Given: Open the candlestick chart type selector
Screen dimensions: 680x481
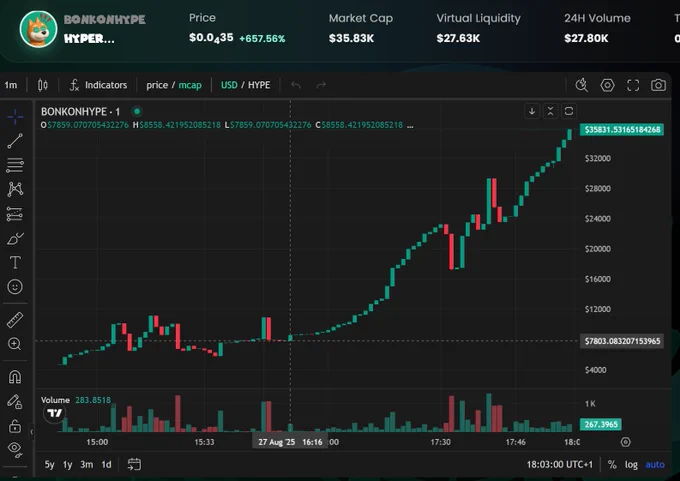Looking at the screenshot, I should click(x=42, y=85).
